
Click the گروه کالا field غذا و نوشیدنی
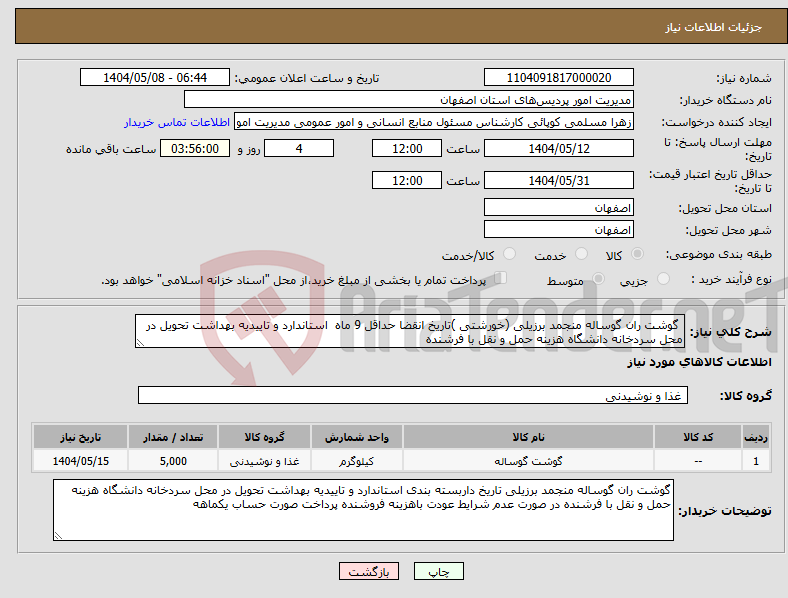click(x=413, y=395)
